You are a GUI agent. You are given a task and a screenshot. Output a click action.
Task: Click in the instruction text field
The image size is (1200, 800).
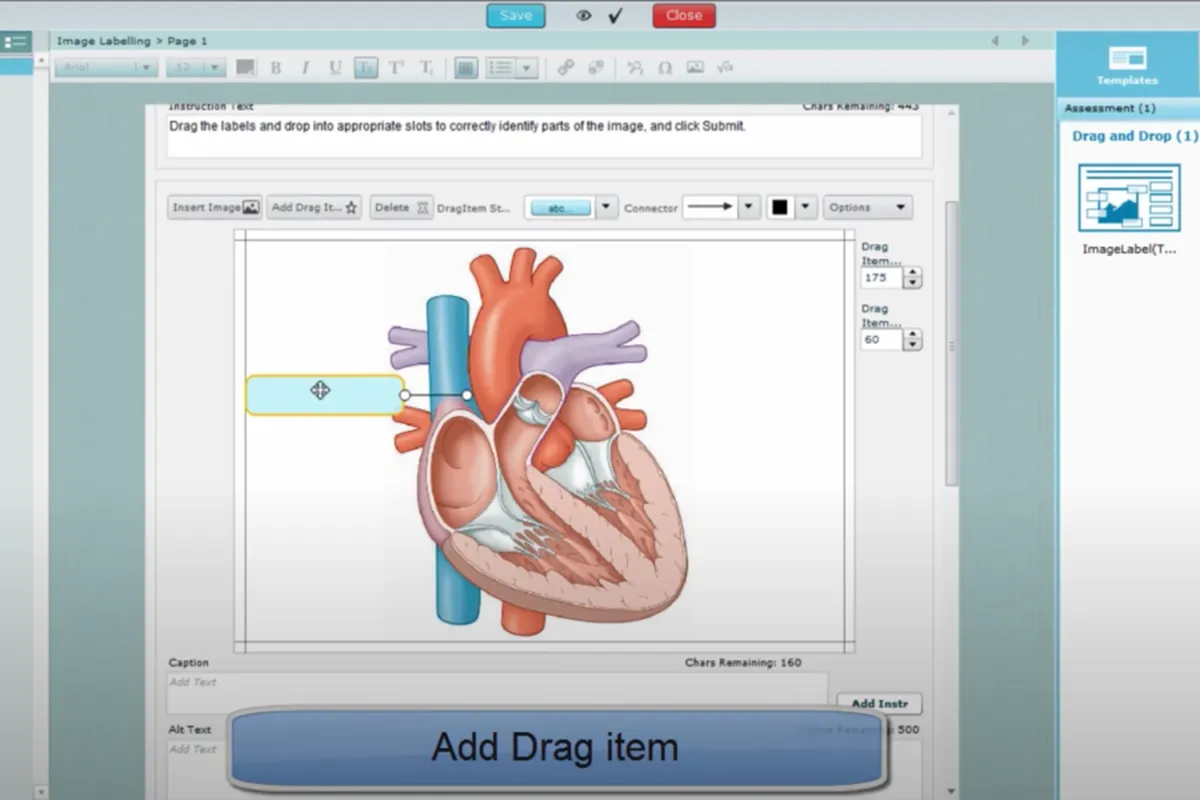click(544, 135)
